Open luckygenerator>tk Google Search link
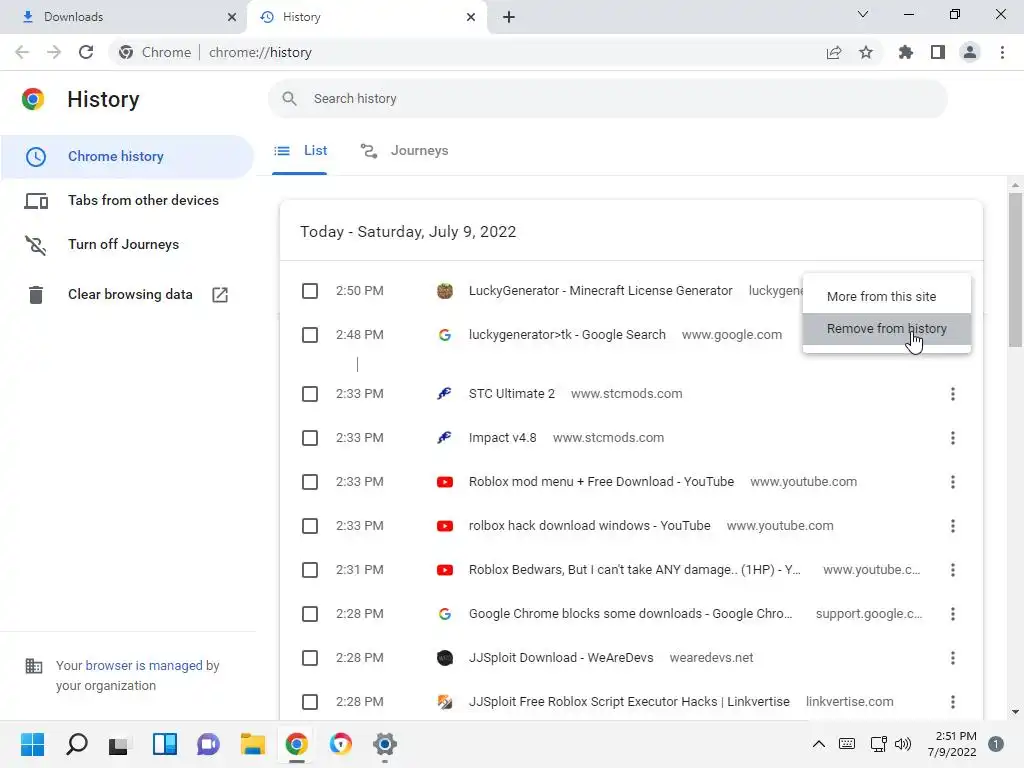1024x768 pixels. pos(567,335)
